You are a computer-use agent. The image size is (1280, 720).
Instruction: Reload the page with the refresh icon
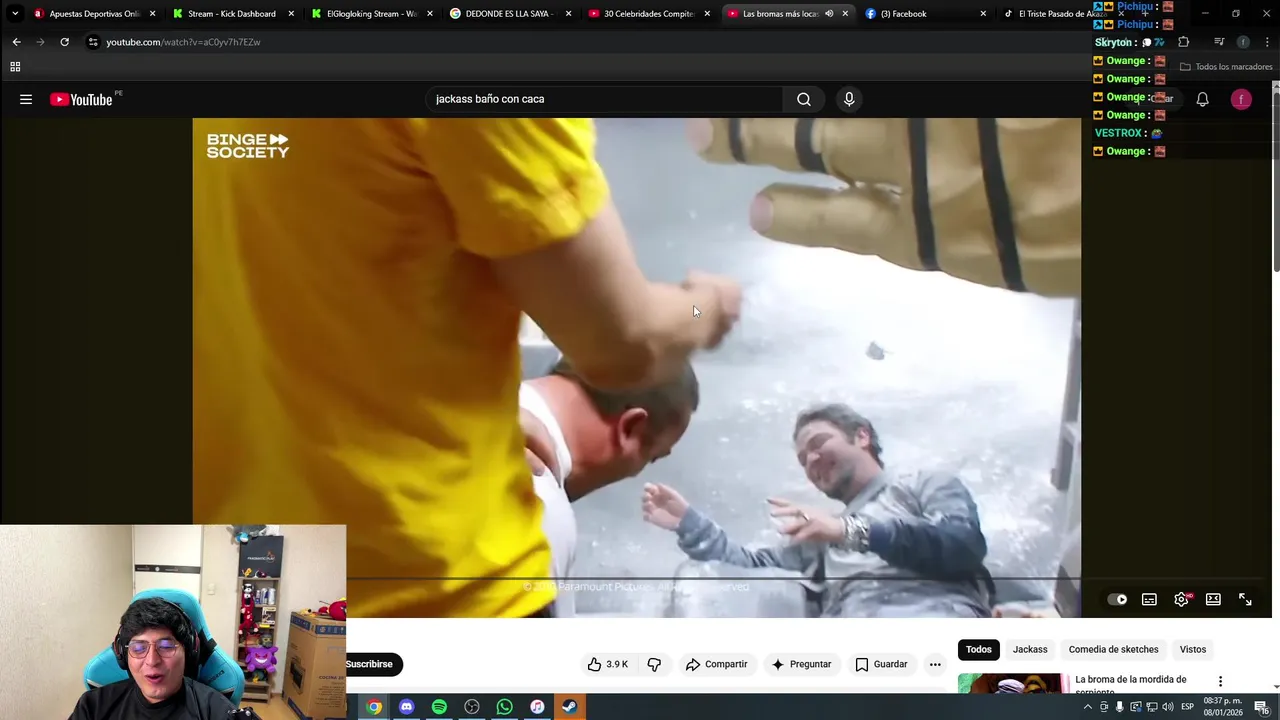point(64,42)
